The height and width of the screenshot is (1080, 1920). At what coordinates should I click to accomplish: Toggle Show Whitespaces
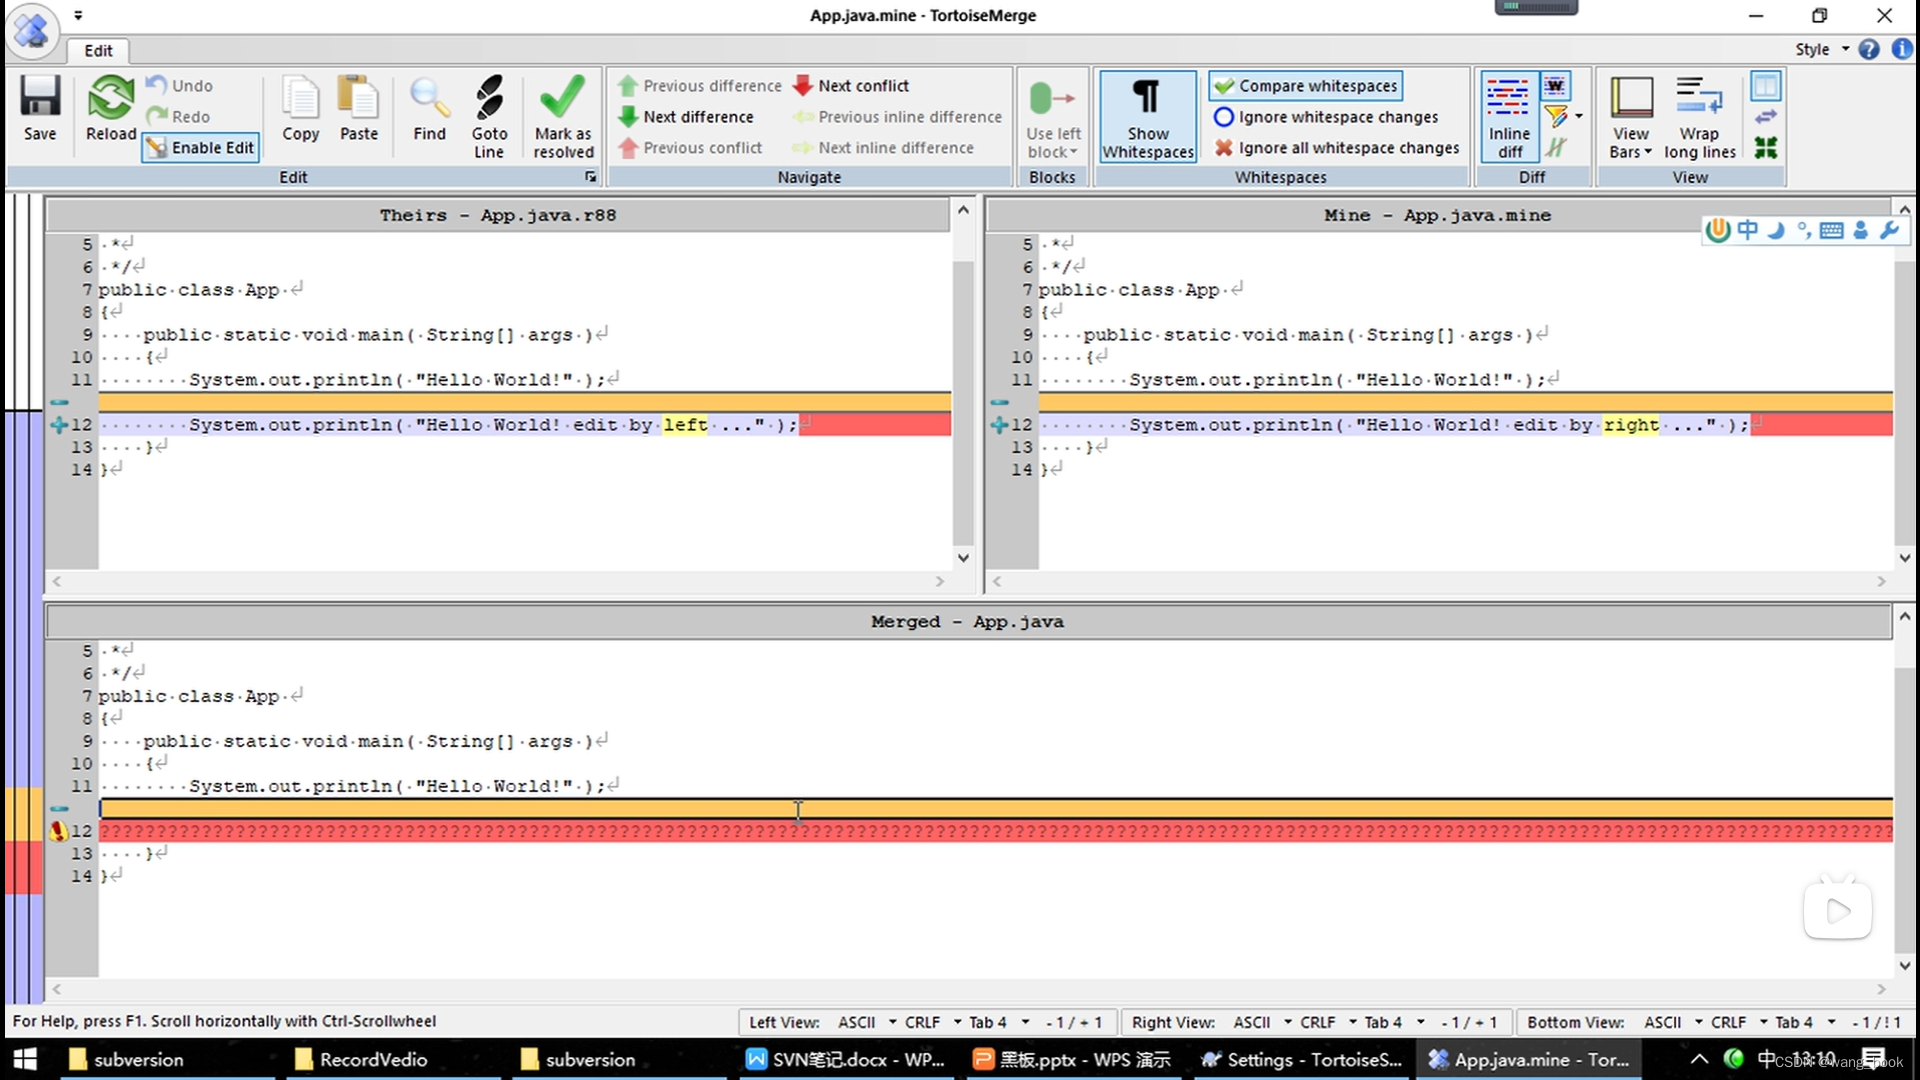click(x=1148, y=116)
